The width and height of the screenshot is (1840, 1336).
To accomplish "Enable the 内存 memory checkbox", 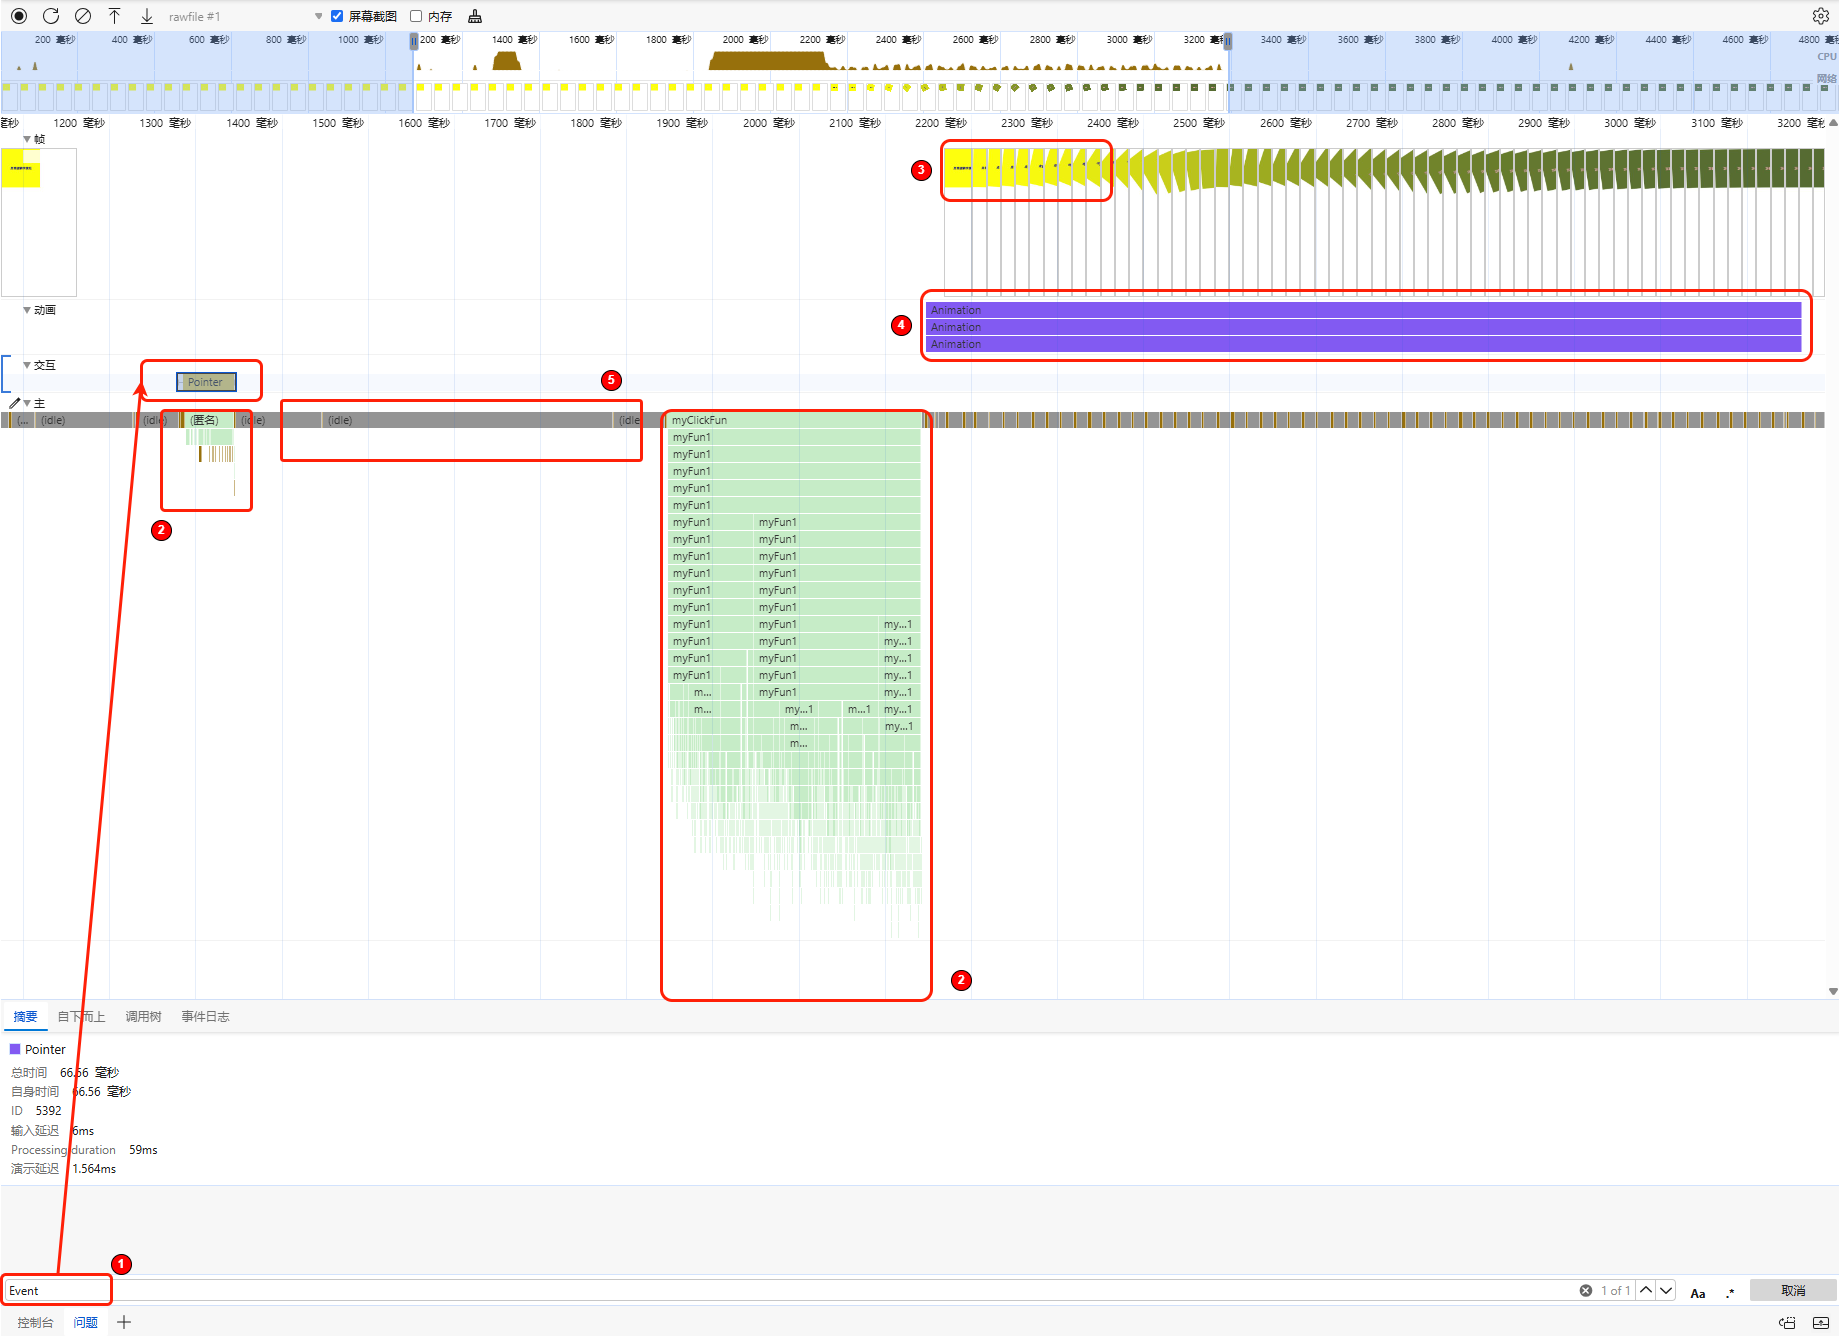I will click(416, 16).
